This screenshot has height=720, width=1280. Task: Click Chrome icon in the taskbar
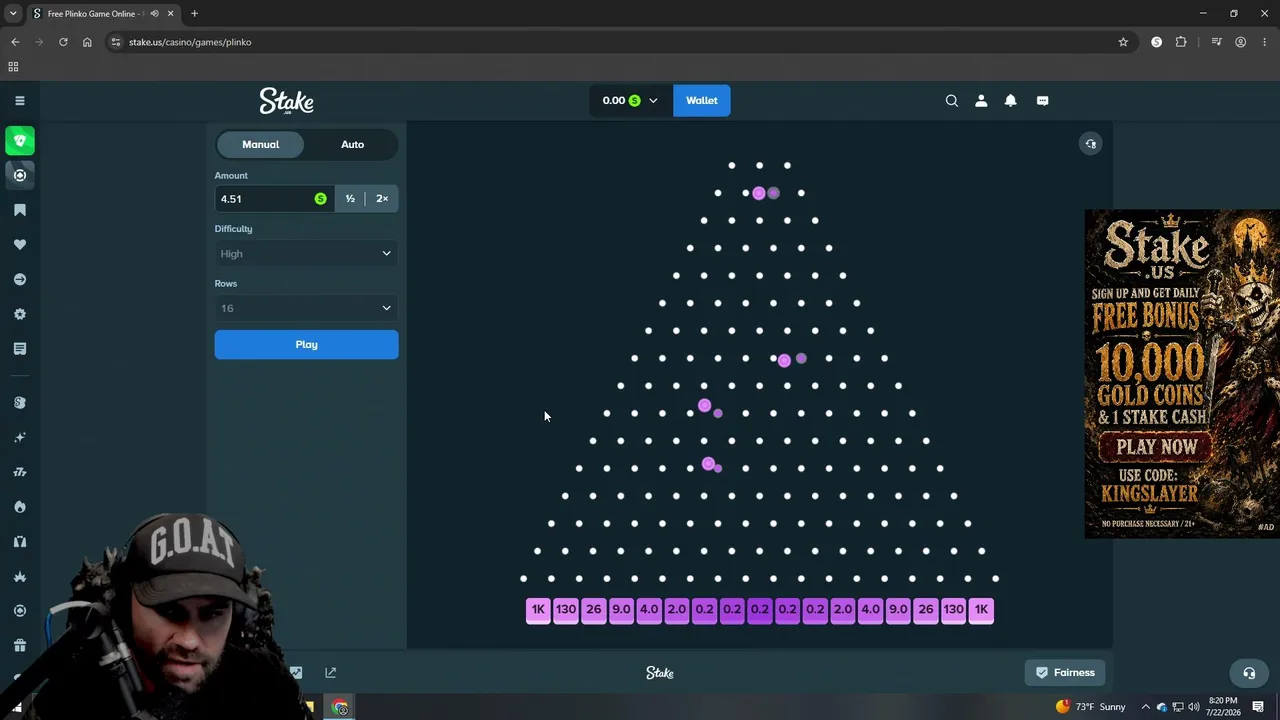pos(340,707)
